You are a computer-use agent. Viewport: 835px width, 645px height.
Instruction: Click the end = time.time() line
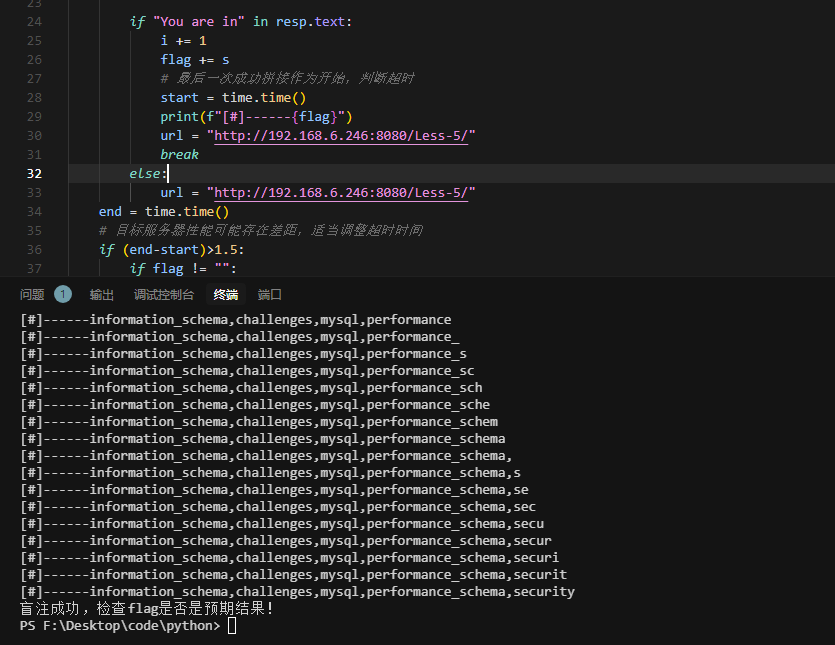(x=164, y=211)
